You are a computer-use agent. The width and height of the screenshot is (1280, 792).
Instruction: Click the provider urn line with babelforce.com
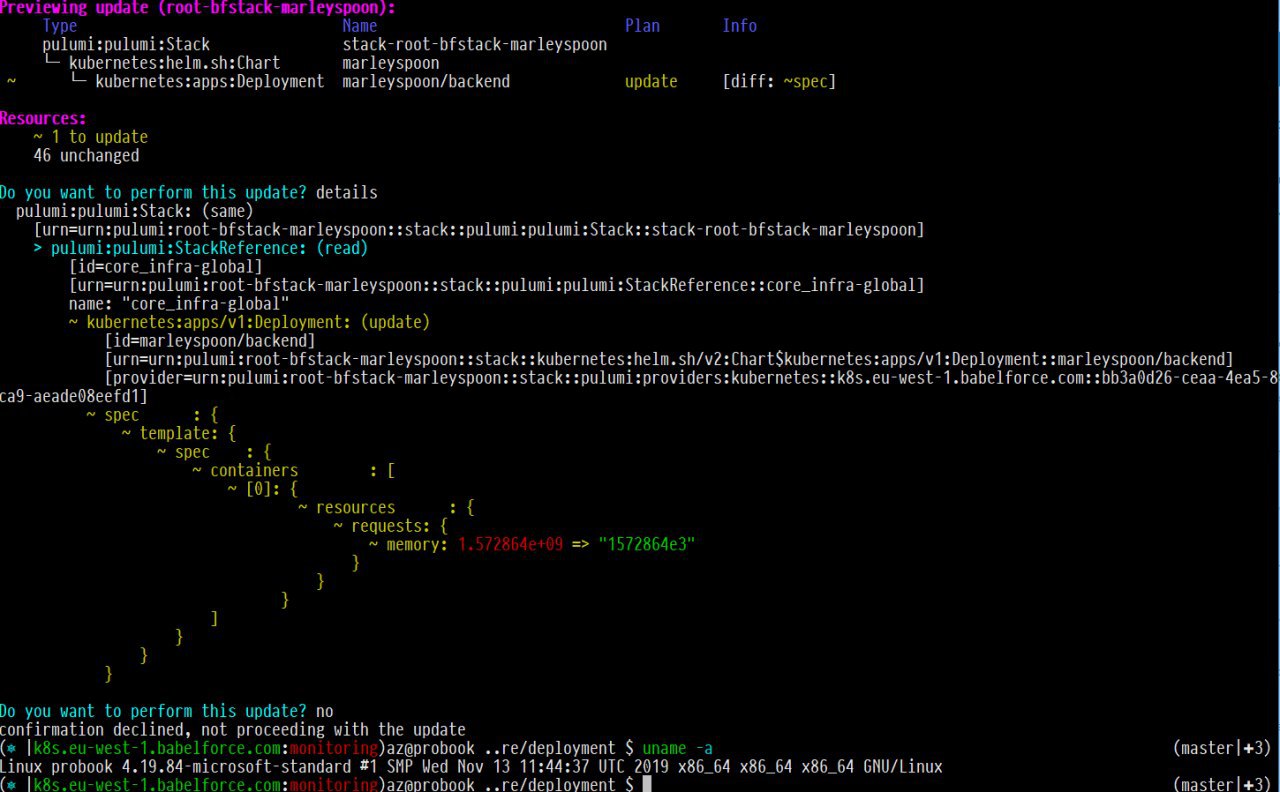click(x=691, y=378)
